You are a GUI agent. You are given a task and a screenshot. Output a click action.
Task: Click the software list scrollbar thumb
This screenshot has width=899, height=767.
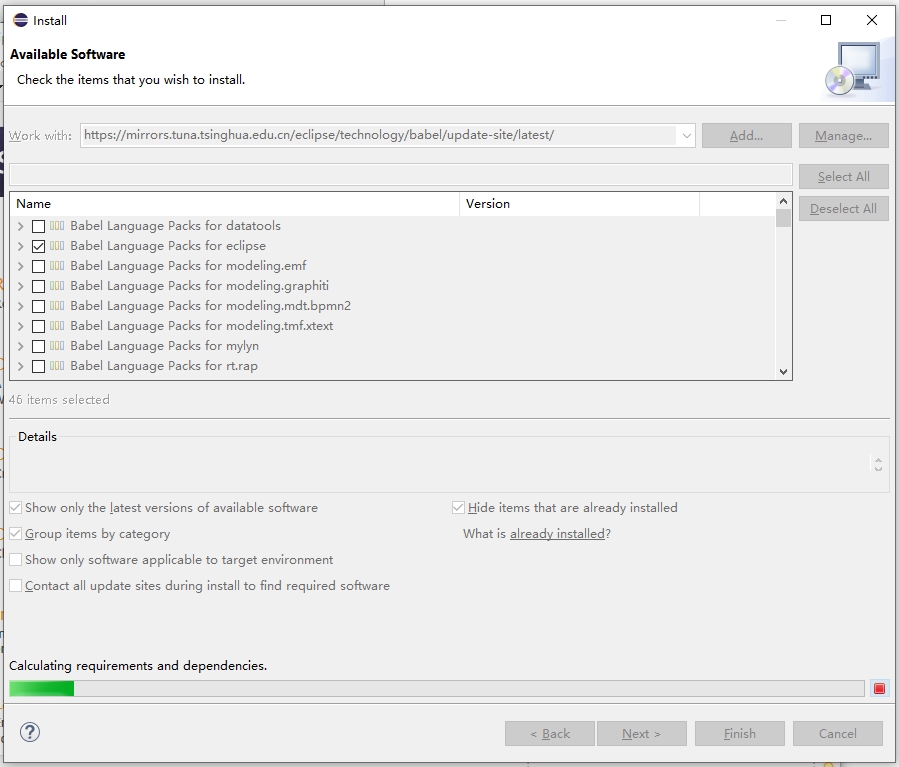(783, 218)
